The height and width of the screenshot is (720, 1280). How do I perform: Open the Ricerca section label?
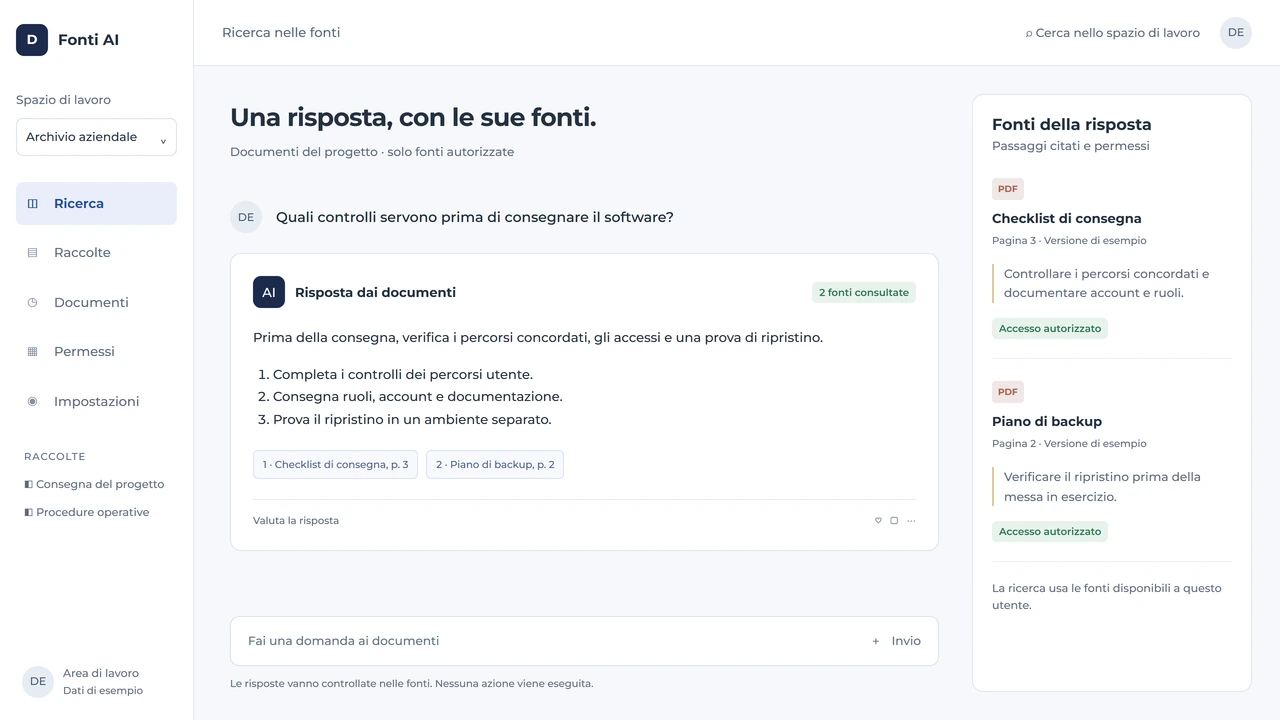click(x=79, y=204)
